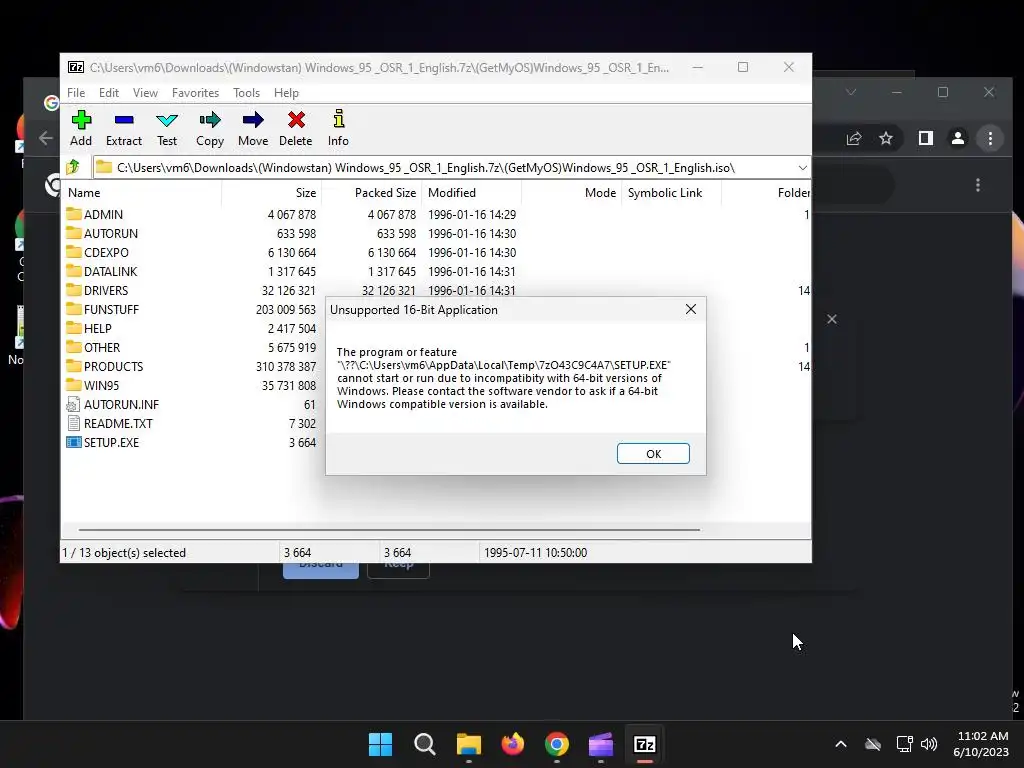Select the AUTORUN folder
1024x768 pixels.
click(x=110, y=233)
